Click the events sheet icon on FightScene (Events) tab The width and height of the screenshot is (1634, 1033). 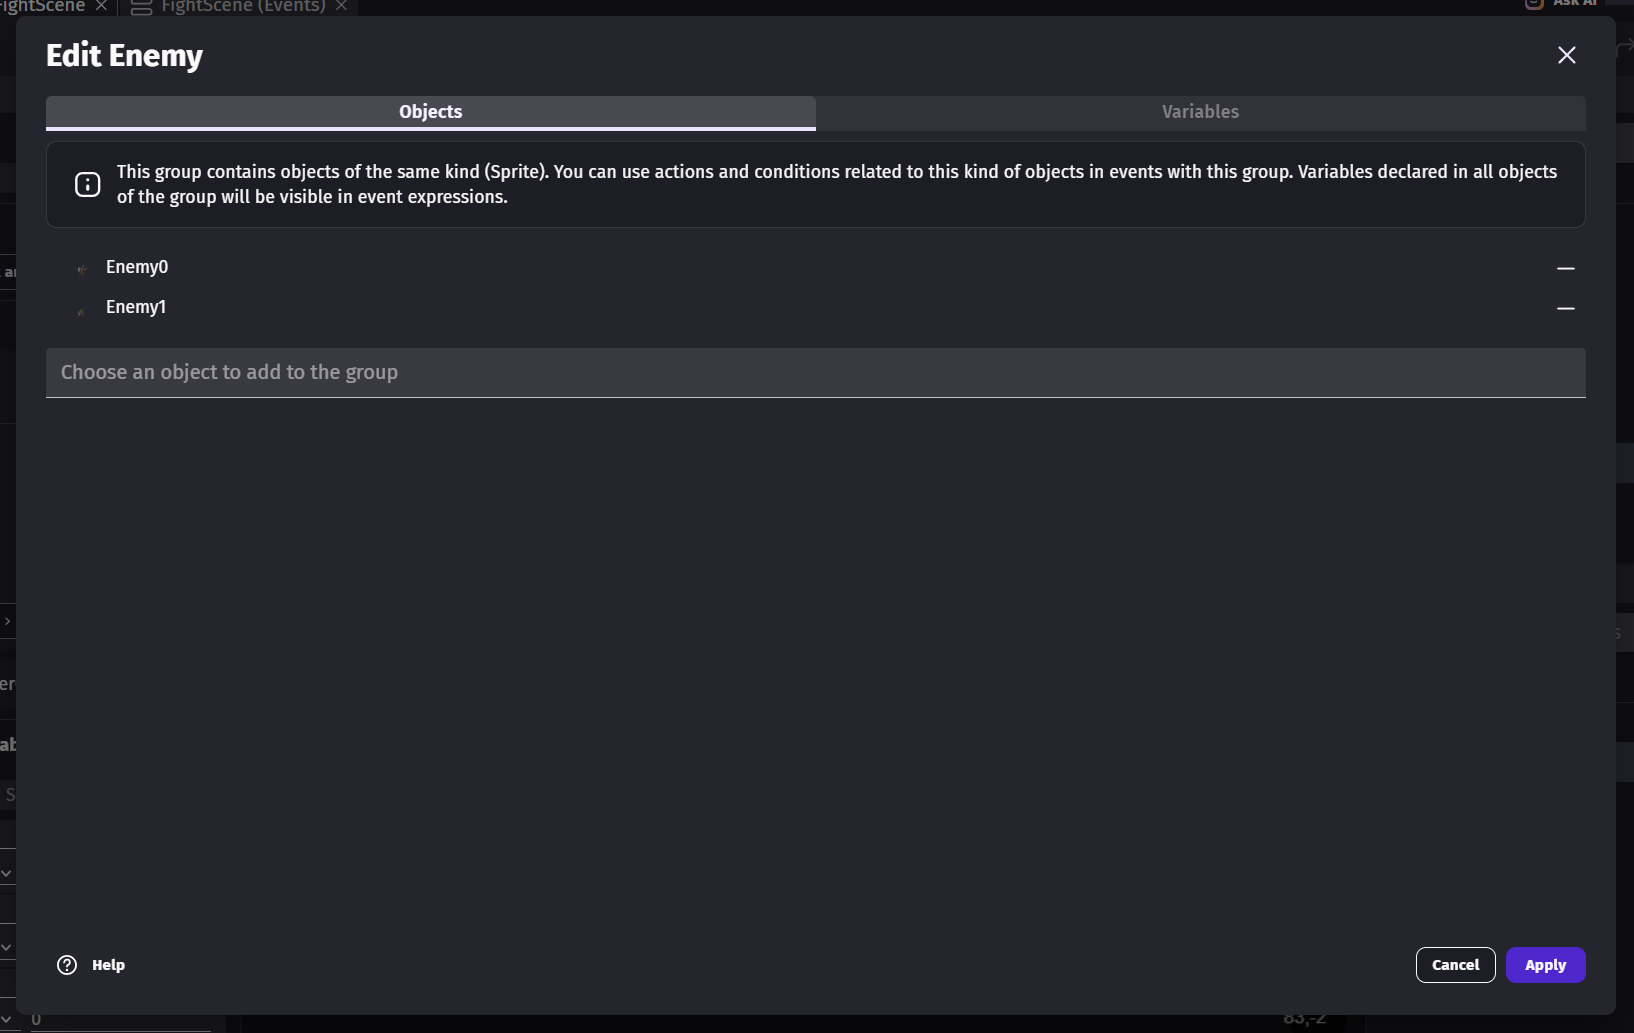(141, 7)
